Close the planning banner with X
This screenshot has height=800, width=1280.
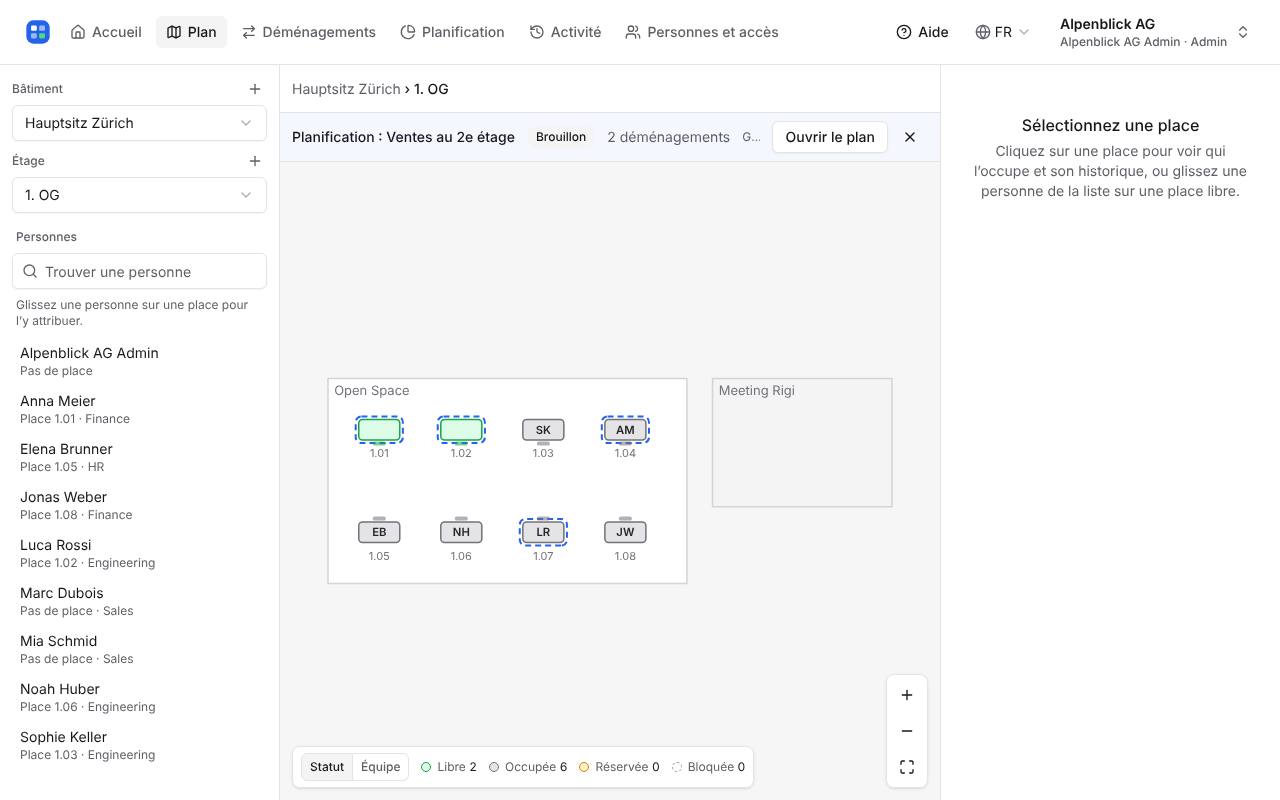point(910,137)
